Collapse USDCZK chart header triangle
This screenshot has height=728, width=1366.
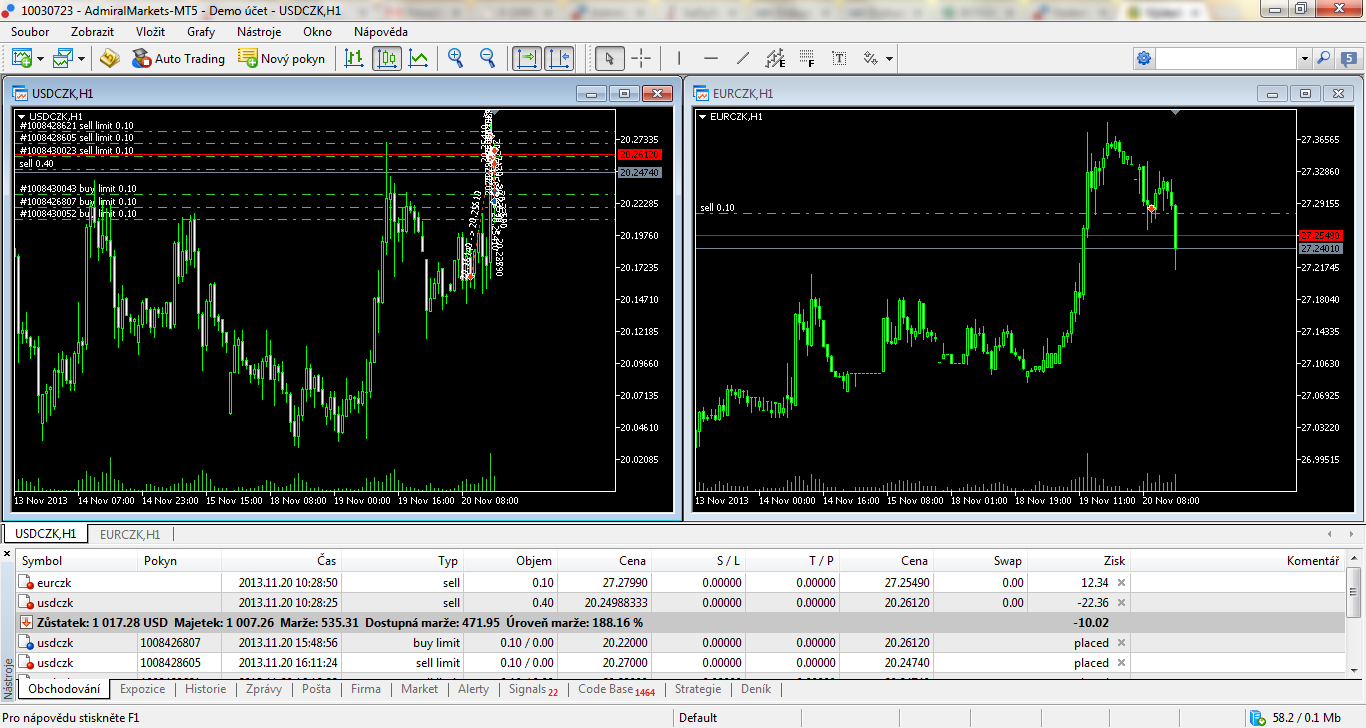[x=22, y=116]
